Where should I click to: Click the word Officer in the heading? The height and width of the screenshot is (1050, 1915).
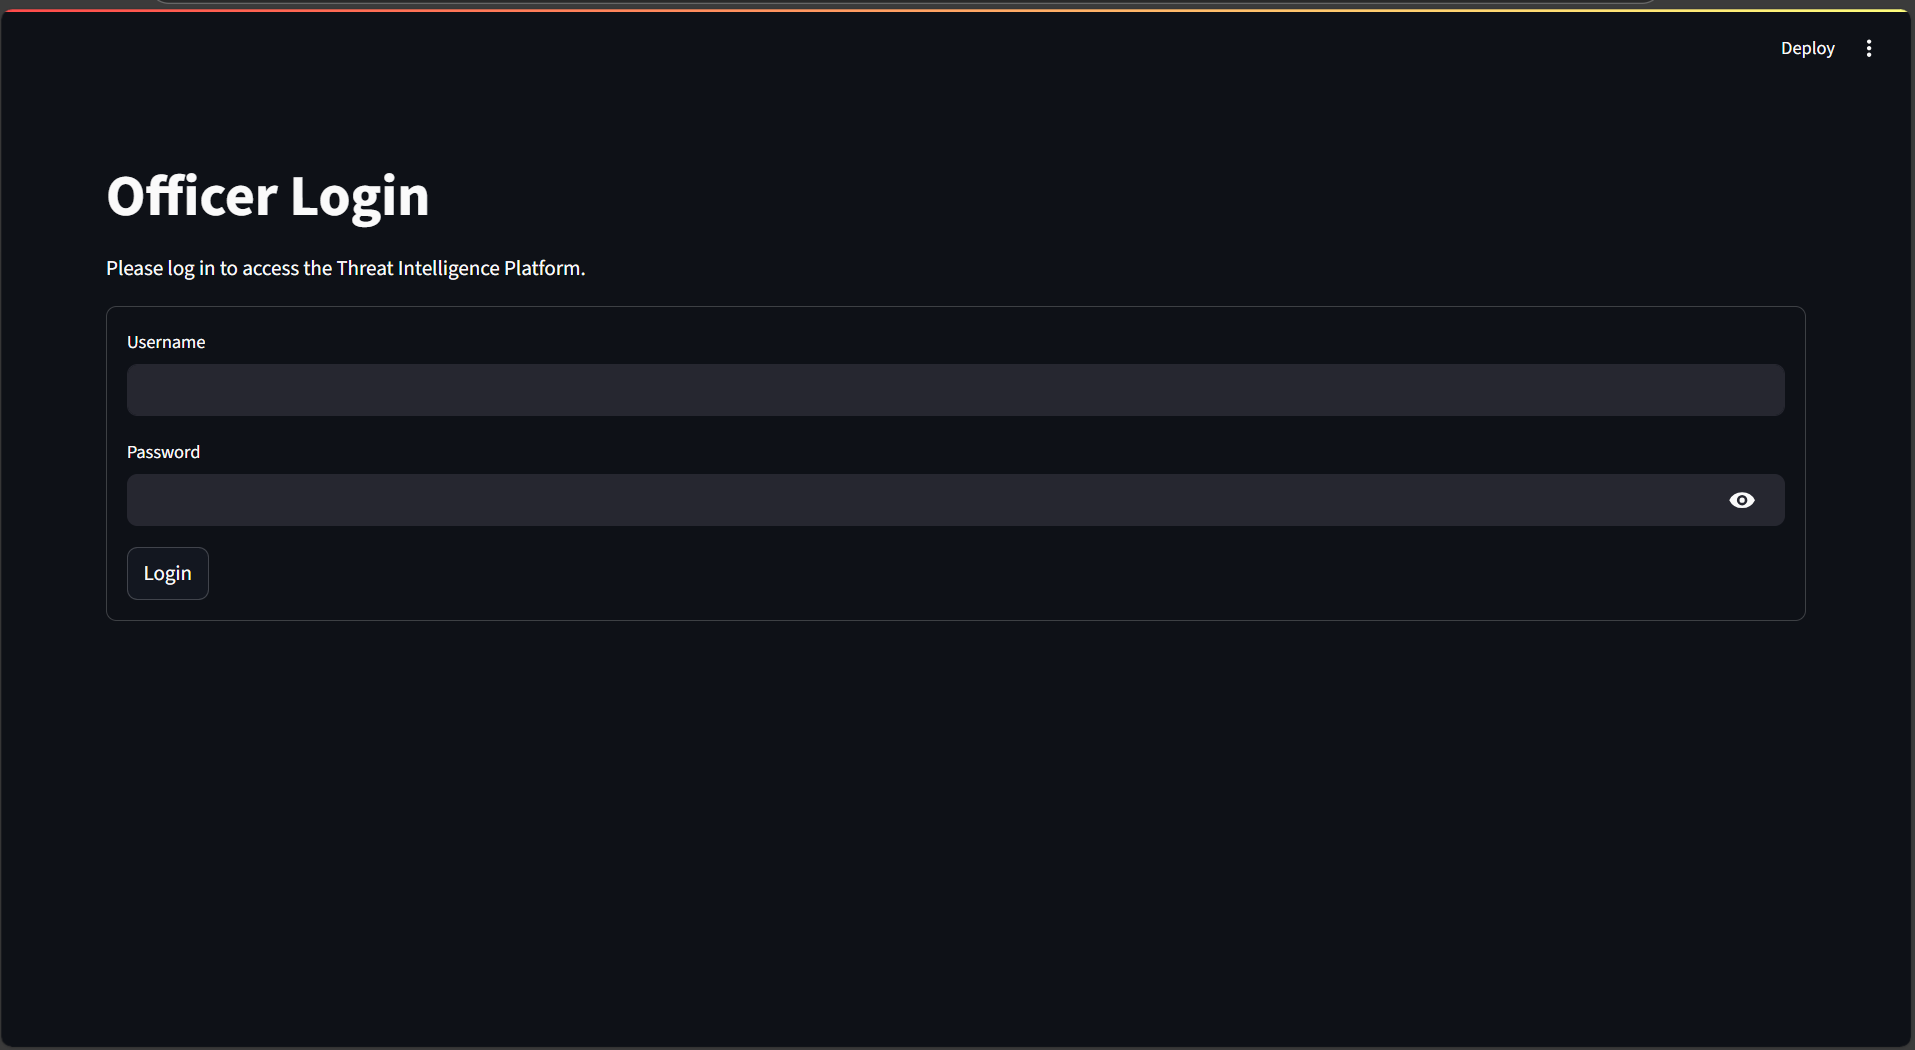pyautogui.click(x=192, y=196)
